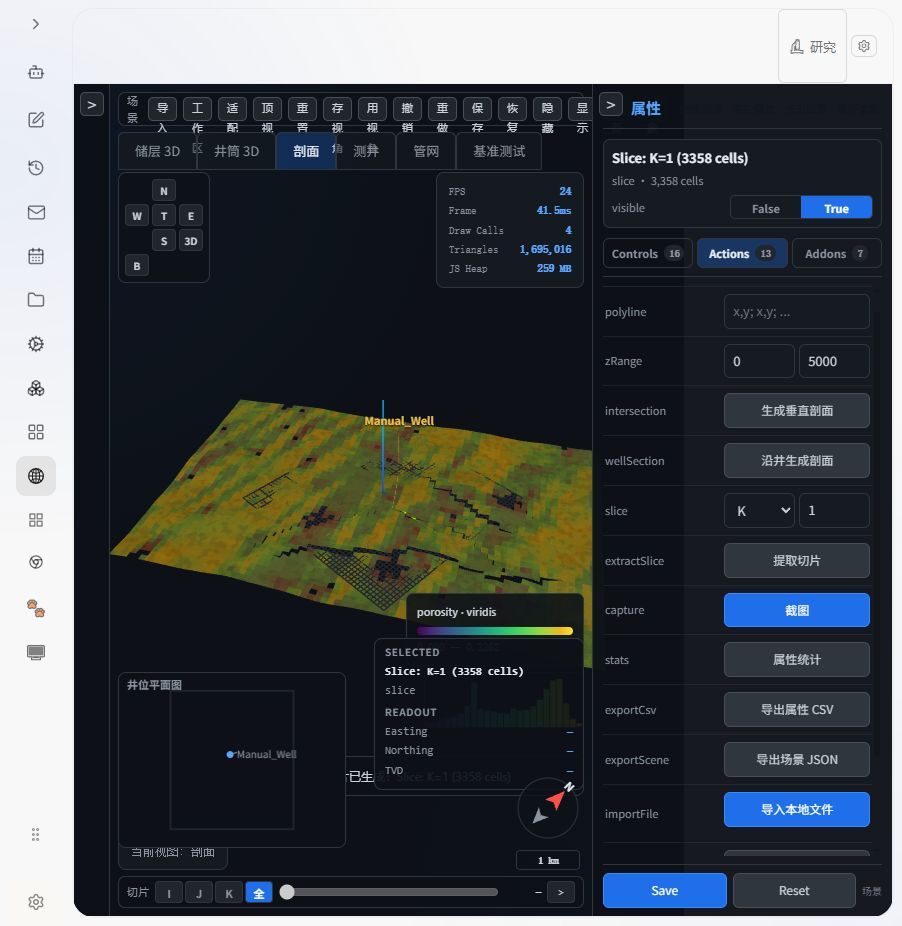Image resolution: width=902 pixels, height=926 pixels.
Task: Click the porosity viridis color bar
Action: click(x=495, y=631)
